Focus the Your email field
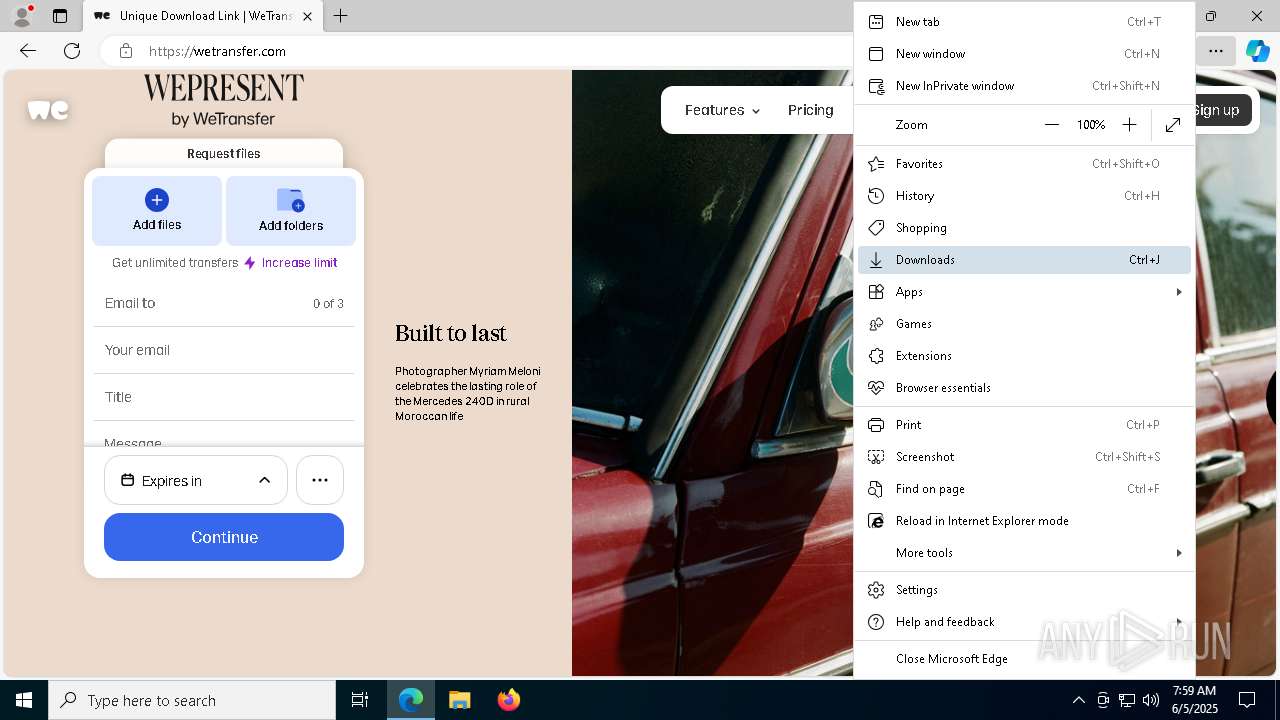1280x720 pixels. click(224, 350)
